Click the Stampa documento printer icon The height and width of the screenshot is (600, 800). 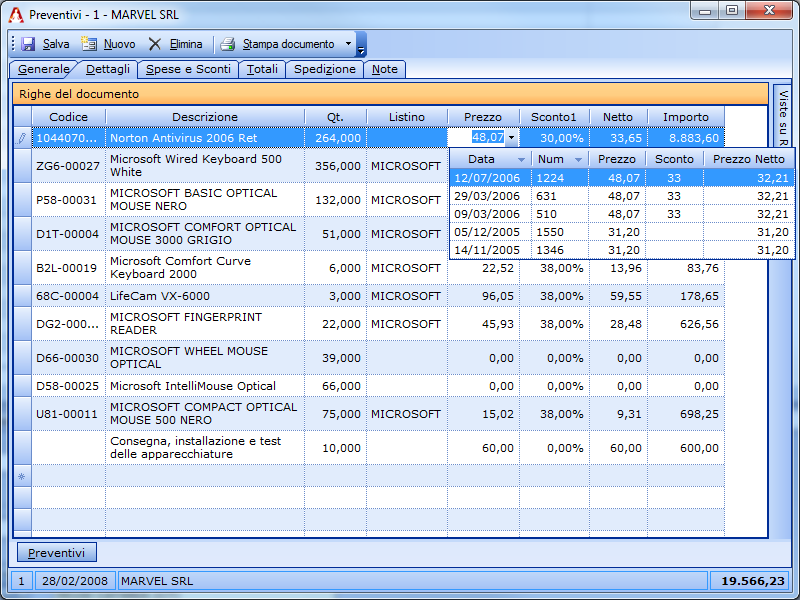coord(228,44)
